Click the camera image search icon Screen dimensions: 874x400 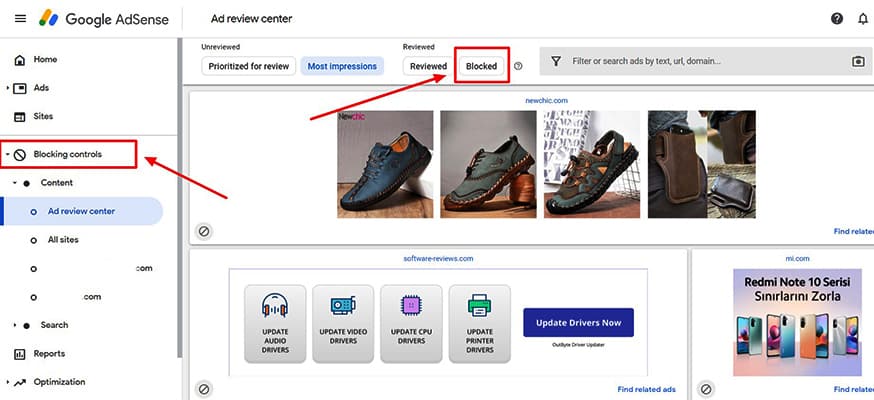(x=858, y=61)
